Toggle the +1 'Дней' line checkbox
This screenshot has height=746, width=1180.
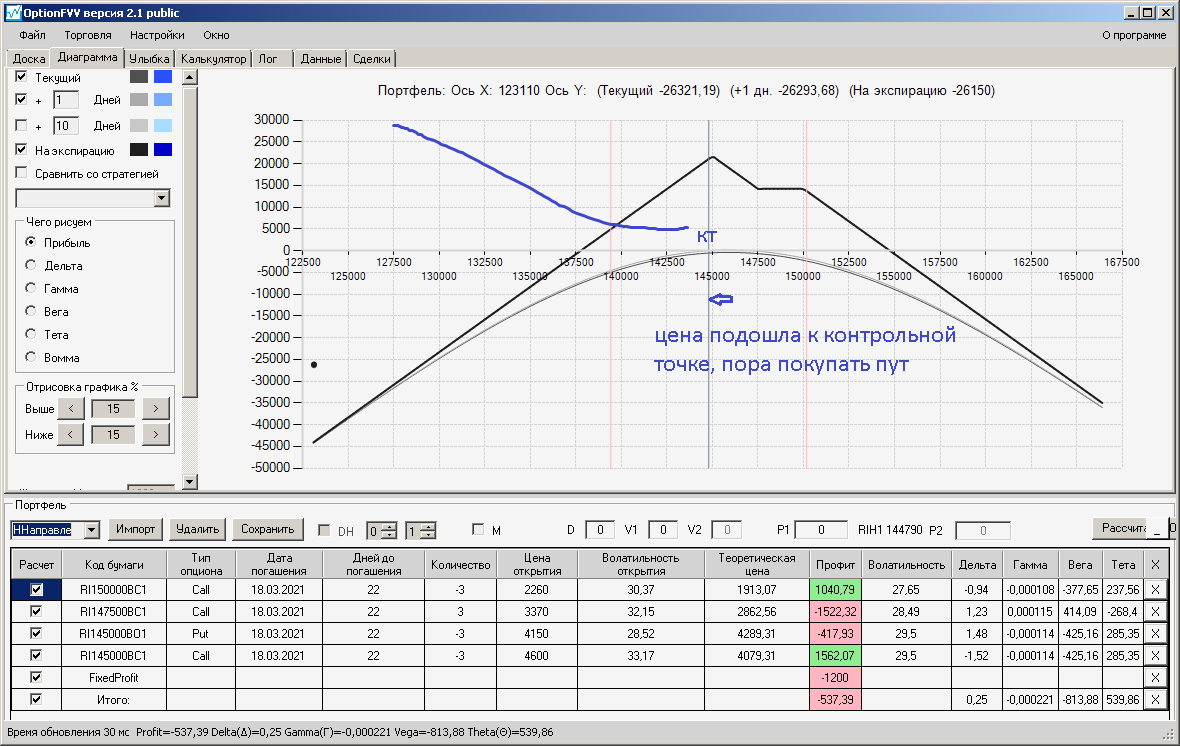click(x=21, y=99)
